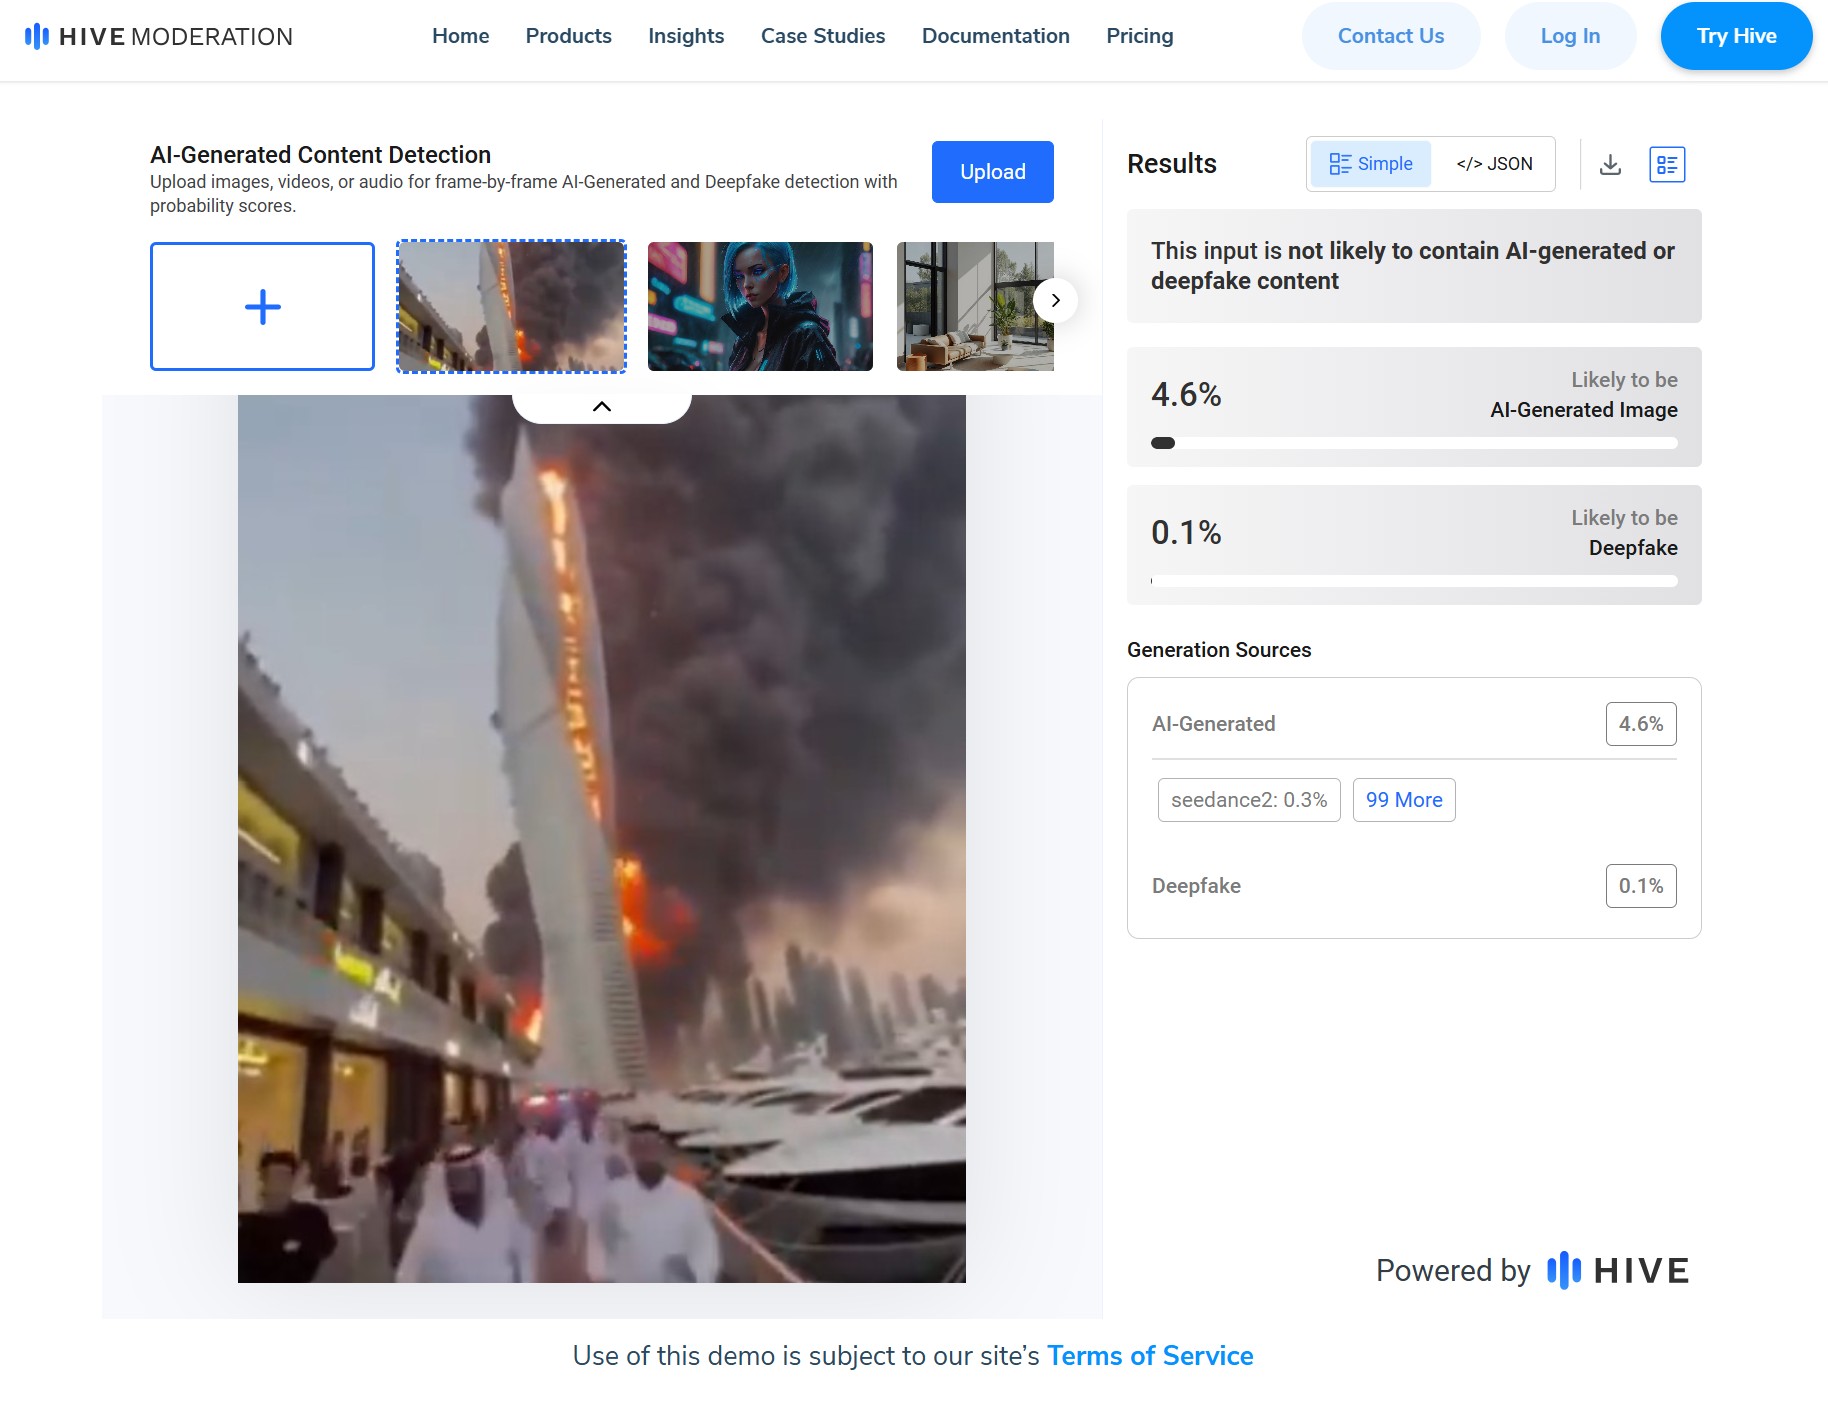The height and width of the screenshot is (1406, 1828).
Task: Download the results file
Action: 1610,164
